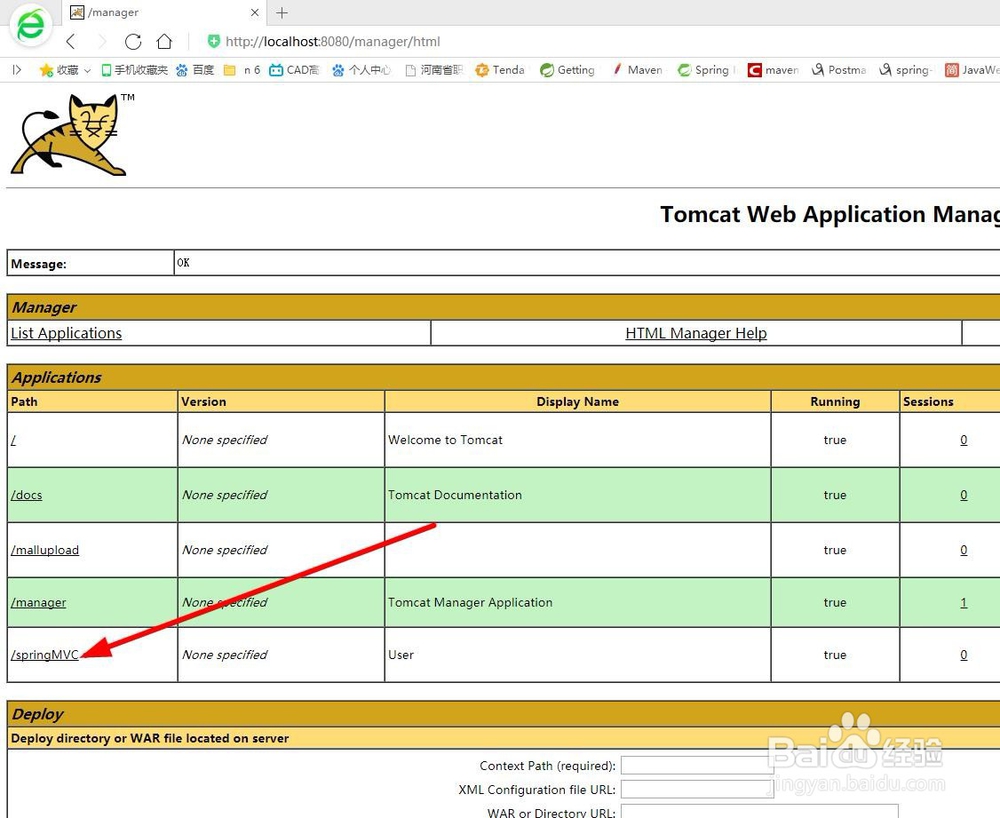Click sessions count 1 for /manager
This screenshot has width=1000, height=818.
[964, 602]
